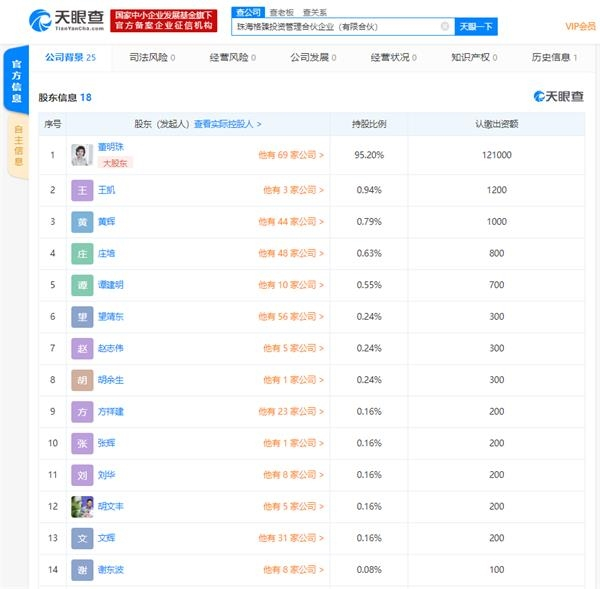Select the 自主信息 side tab

(x=17, y=148)
